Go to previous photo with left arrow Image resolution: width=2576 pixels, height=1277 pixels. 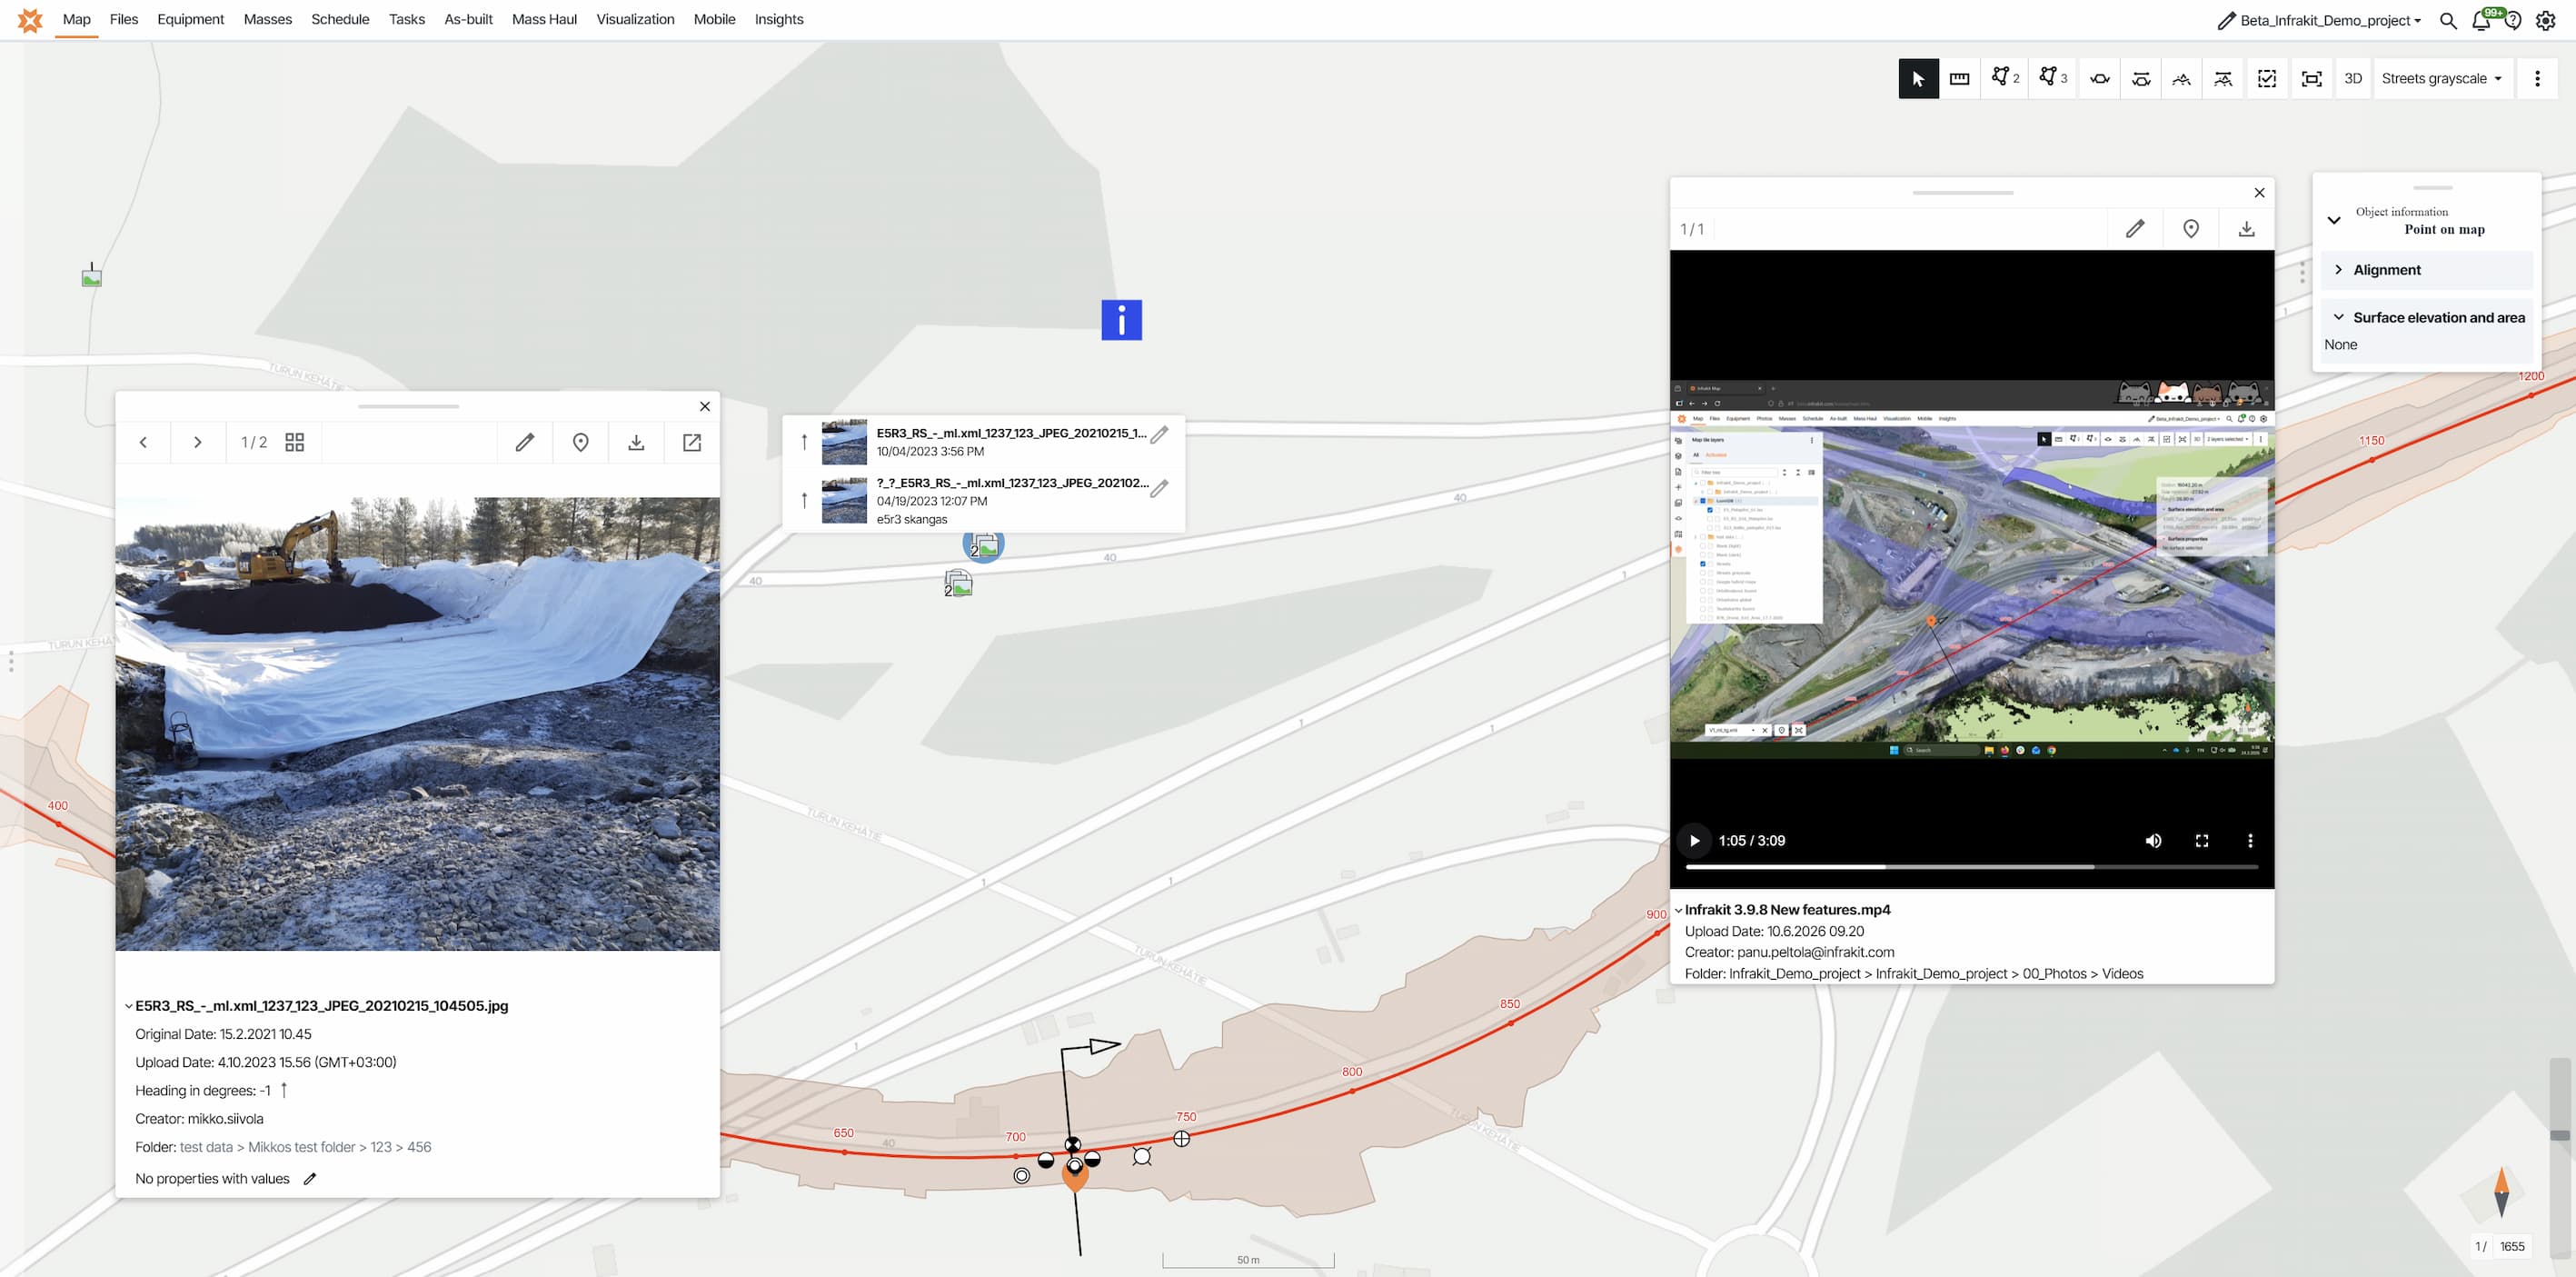(143, 442)
